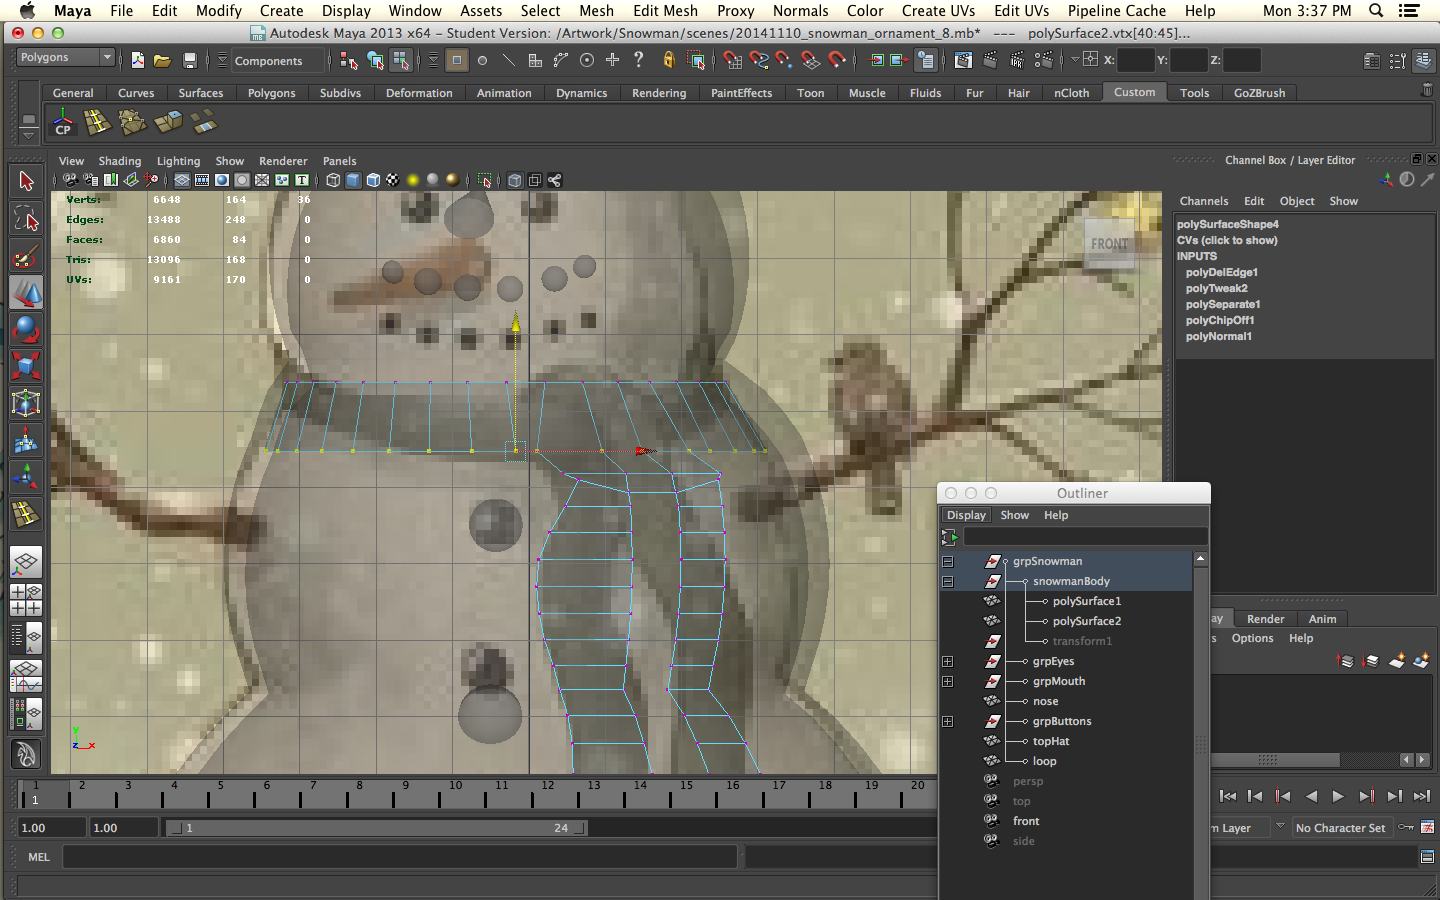Click polyDelEdge1 input in Channel Box
Viewport: 1440px width, 900px height.
[x=1221, y=272]
